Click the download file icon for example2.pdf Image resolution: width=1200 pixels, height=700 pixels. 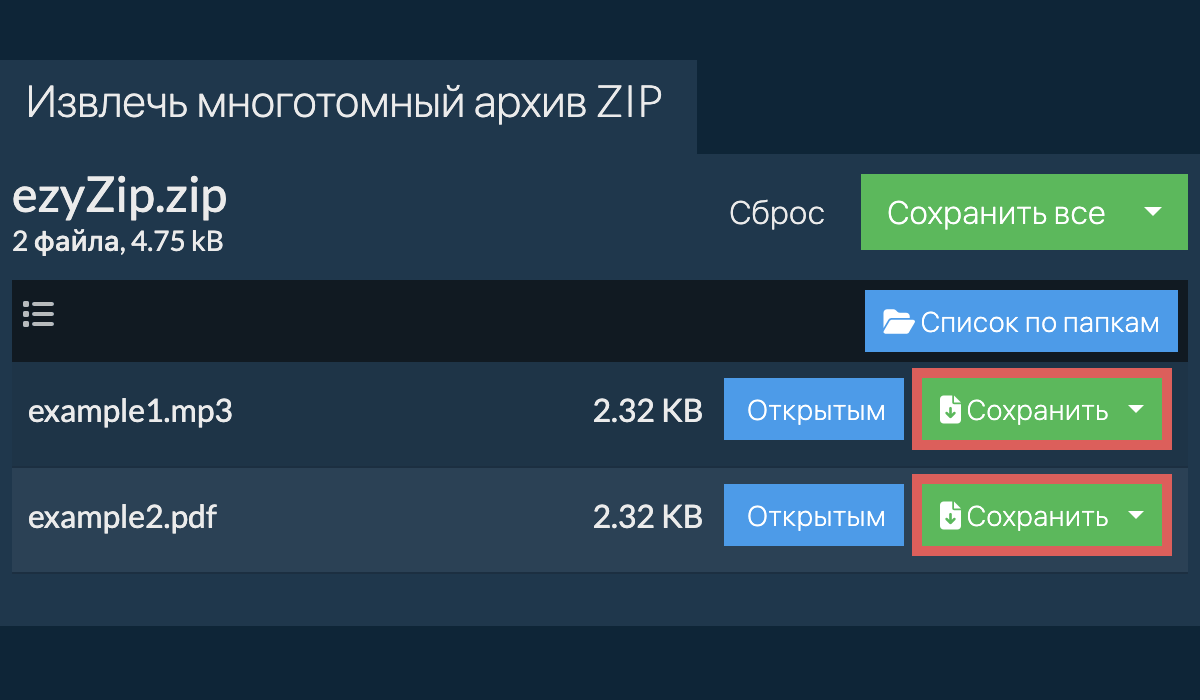950,516
